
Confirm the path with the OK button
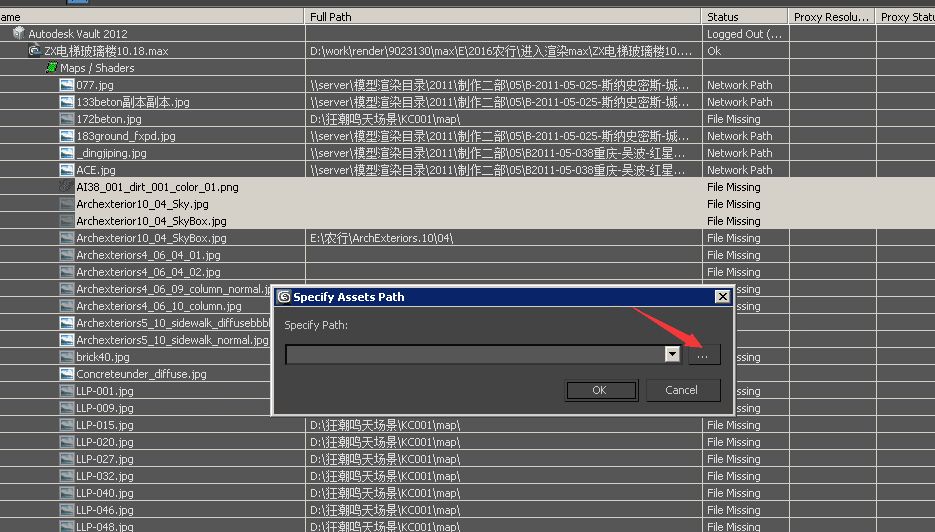tap(600, 390)
